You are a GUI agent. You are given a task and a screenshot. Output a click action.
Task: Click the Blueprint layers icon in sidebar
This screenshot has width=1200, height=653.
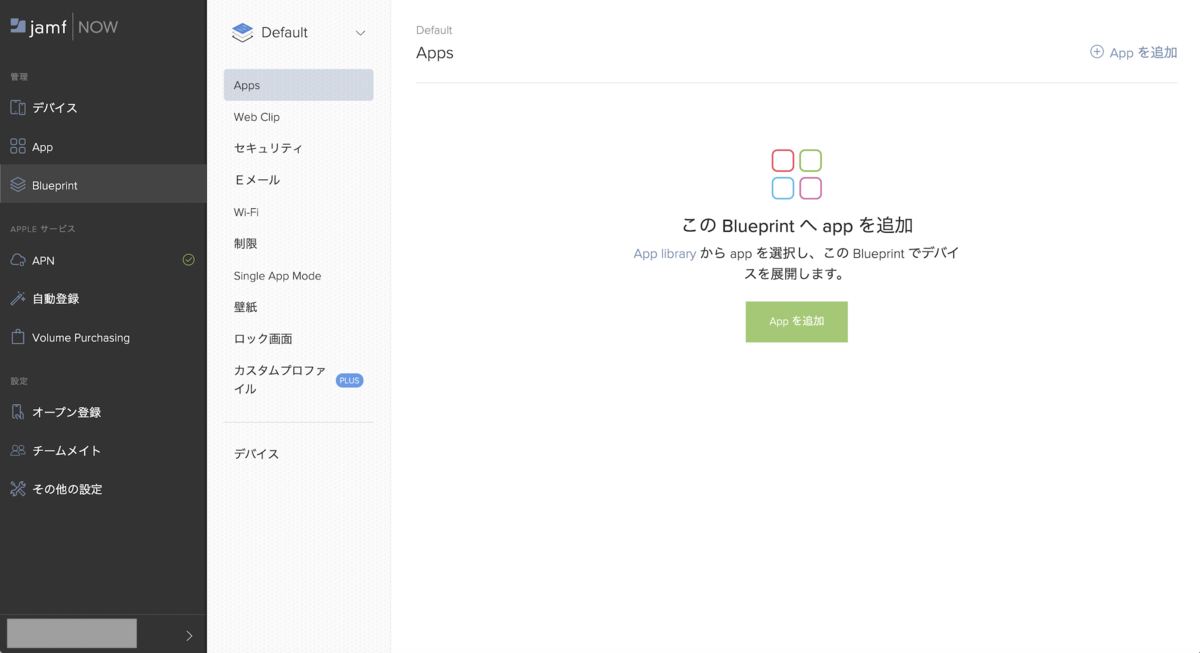coord(18,185)
